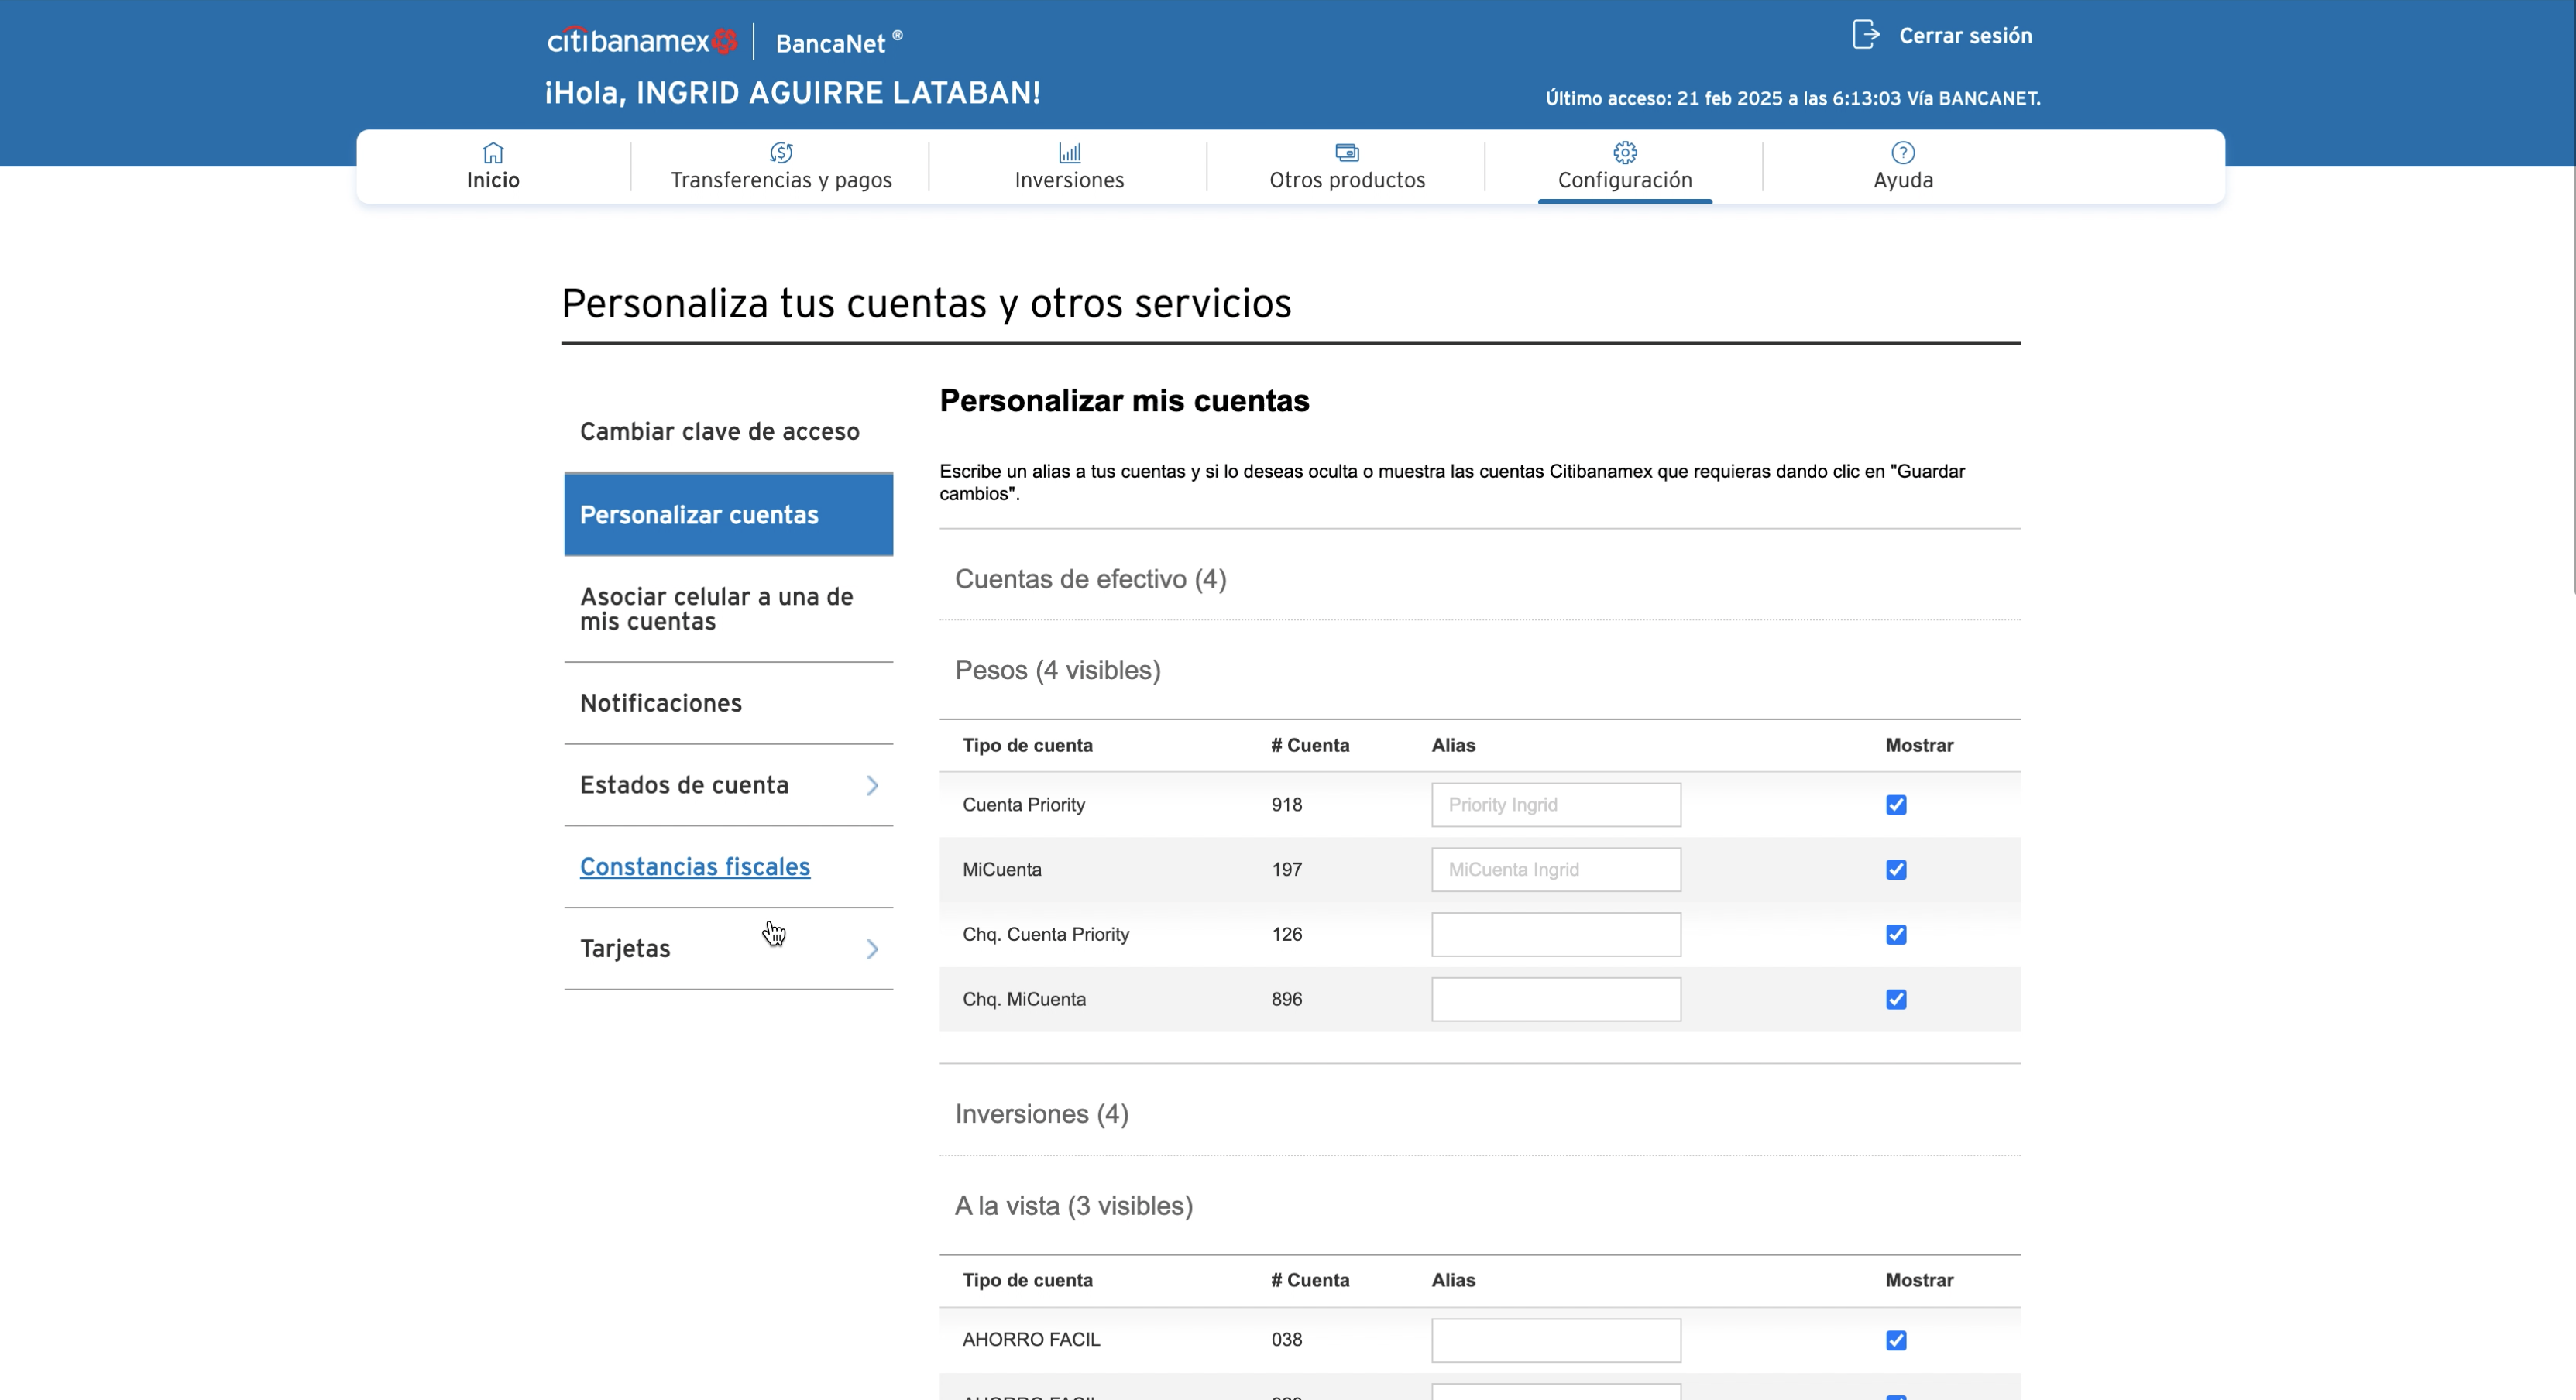Uncheck Mostrar for Cuenta Priority 918
Screen dimensions: 2576x1400
1896,805
